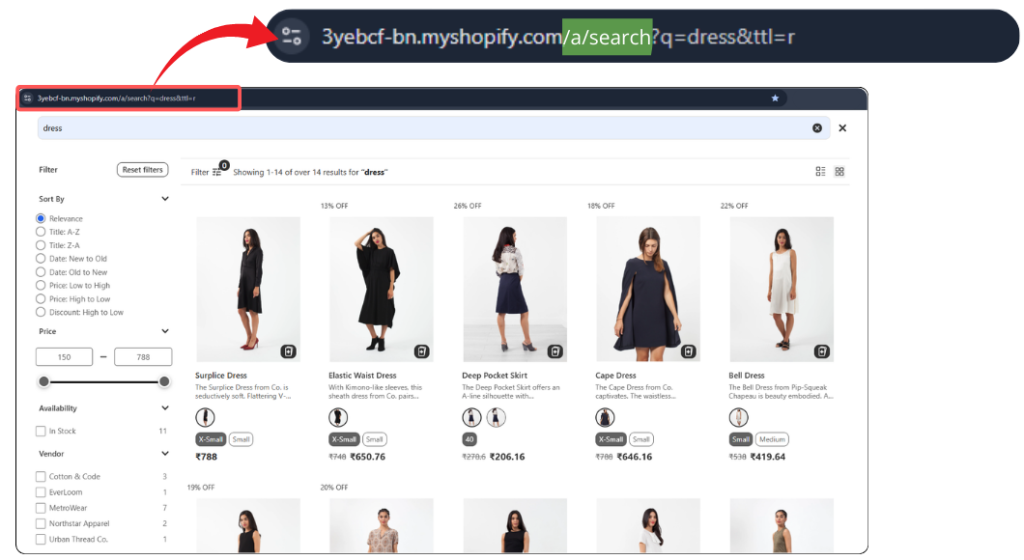Viewport: 1024px width, 560px height.
Task: Check the Urban Thread Co. vendor box
Action: pos(40,539)
